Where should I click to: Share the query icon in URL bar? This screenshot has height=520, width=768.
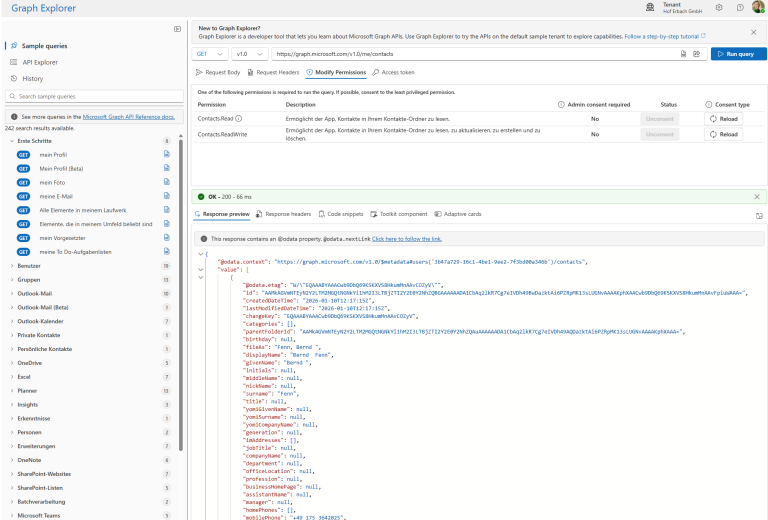coord(696,54)
